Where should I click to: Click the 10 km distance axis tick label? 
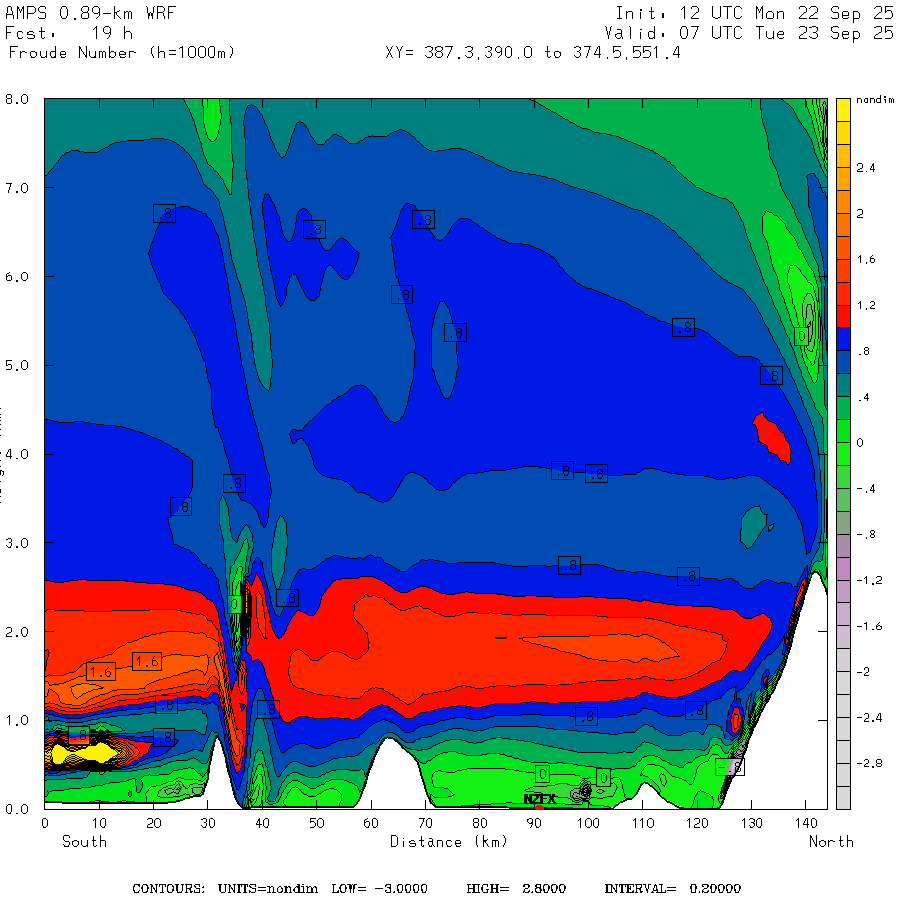(99, 824)
